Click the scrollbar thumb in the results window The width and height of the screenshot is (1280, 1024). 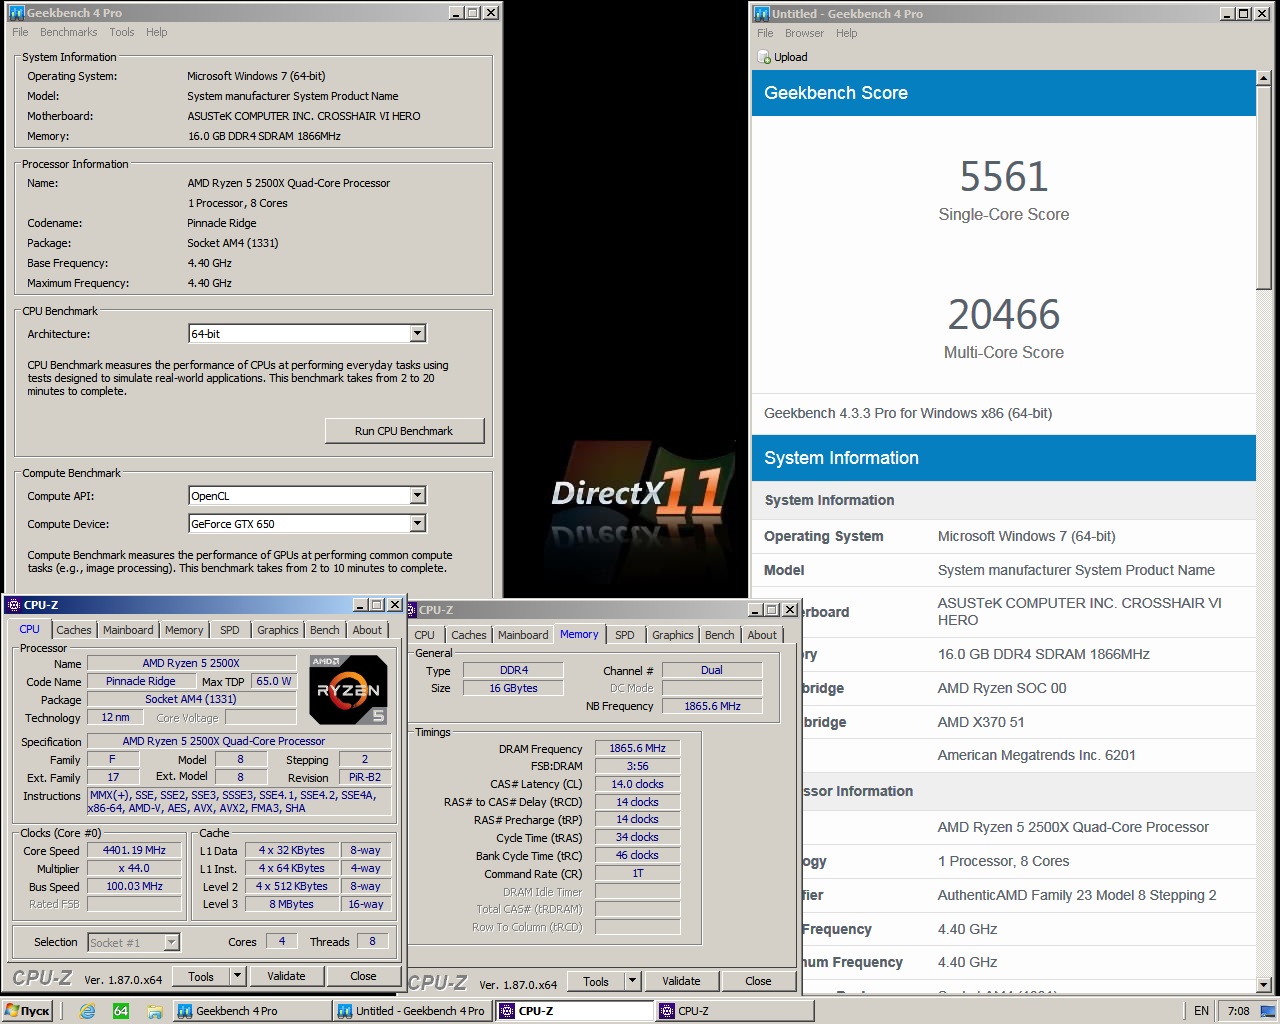1265,188
